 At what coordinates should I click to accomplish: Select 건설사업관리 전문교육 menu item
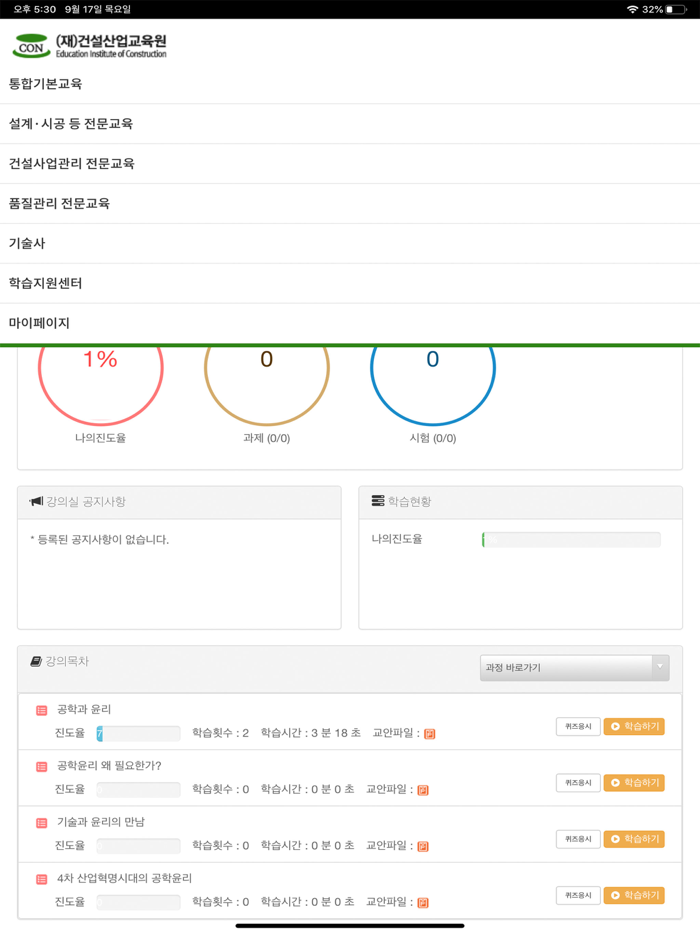(350, 164)
